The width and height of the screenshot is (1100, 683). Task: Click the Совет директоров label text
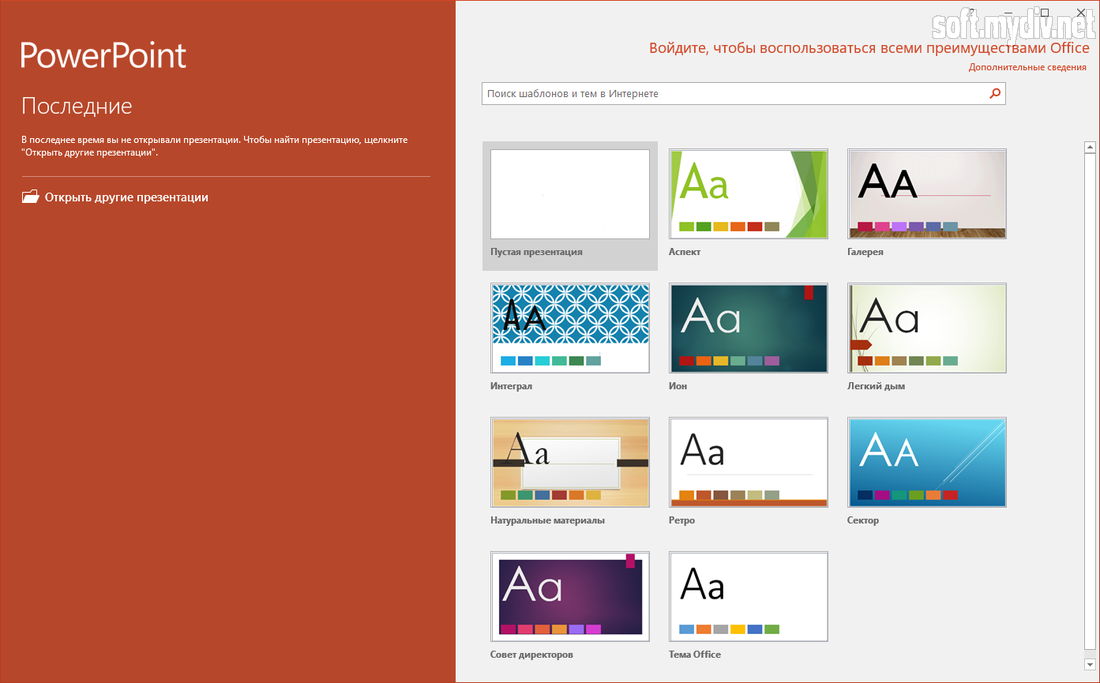coord(531,654)
